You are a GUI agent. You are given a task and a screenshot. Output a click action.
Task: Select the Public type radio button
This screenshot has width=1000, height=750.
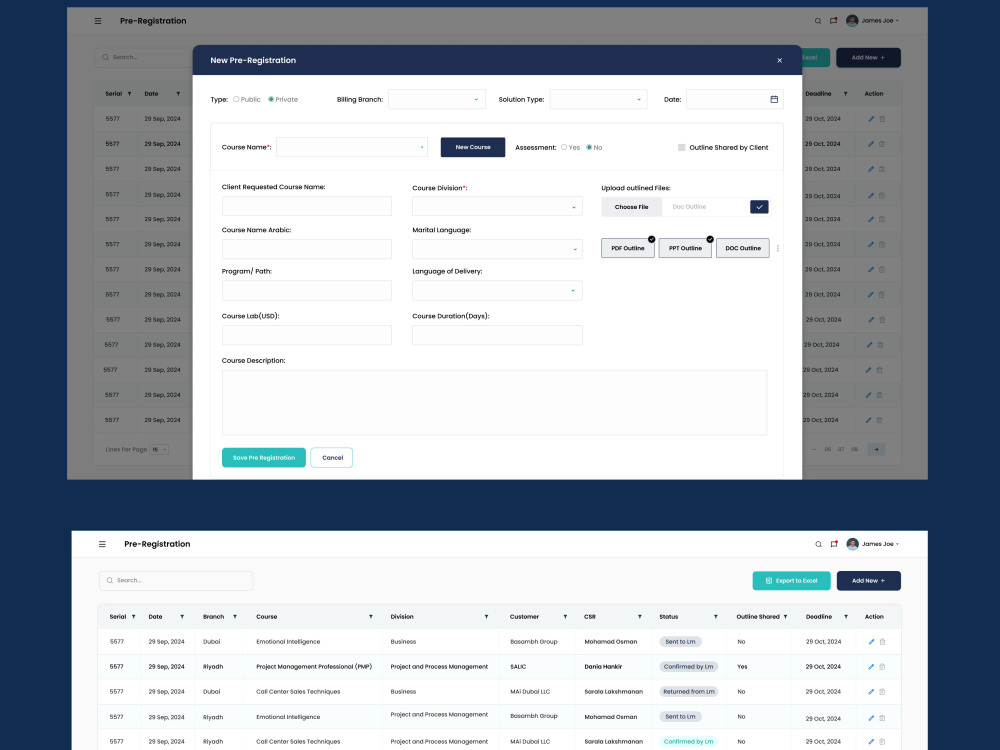coord(236,99)
